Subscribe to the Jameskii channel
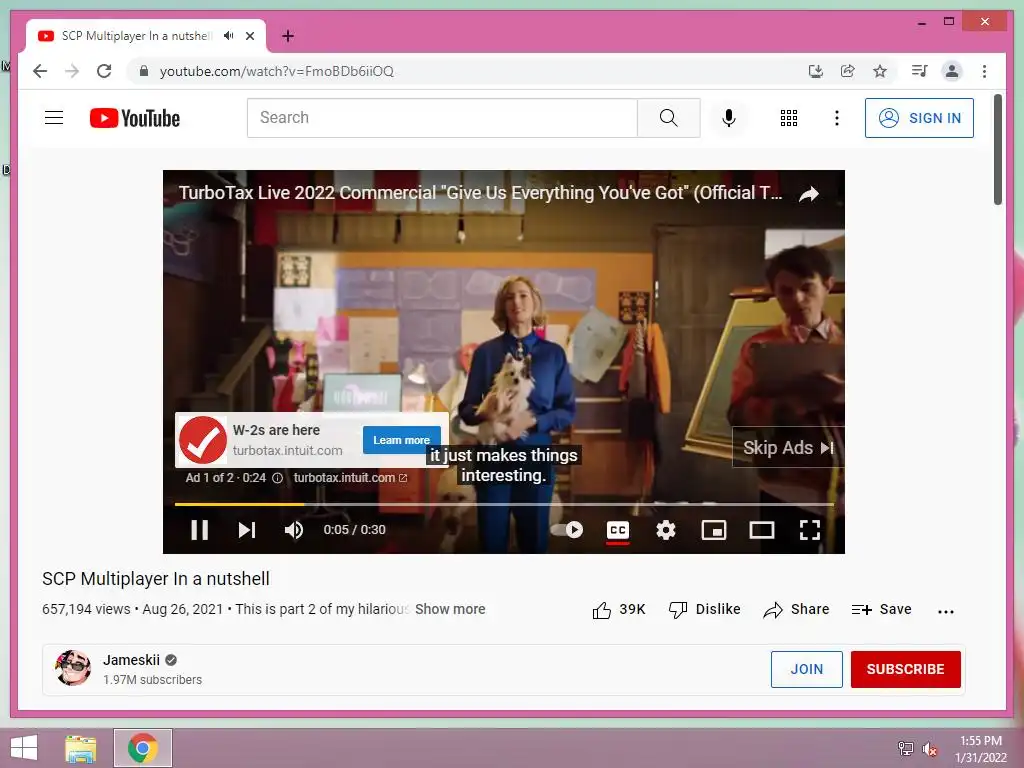This screenshot has height=768, width=1024. pyautogui.click(x=905, y=669)
